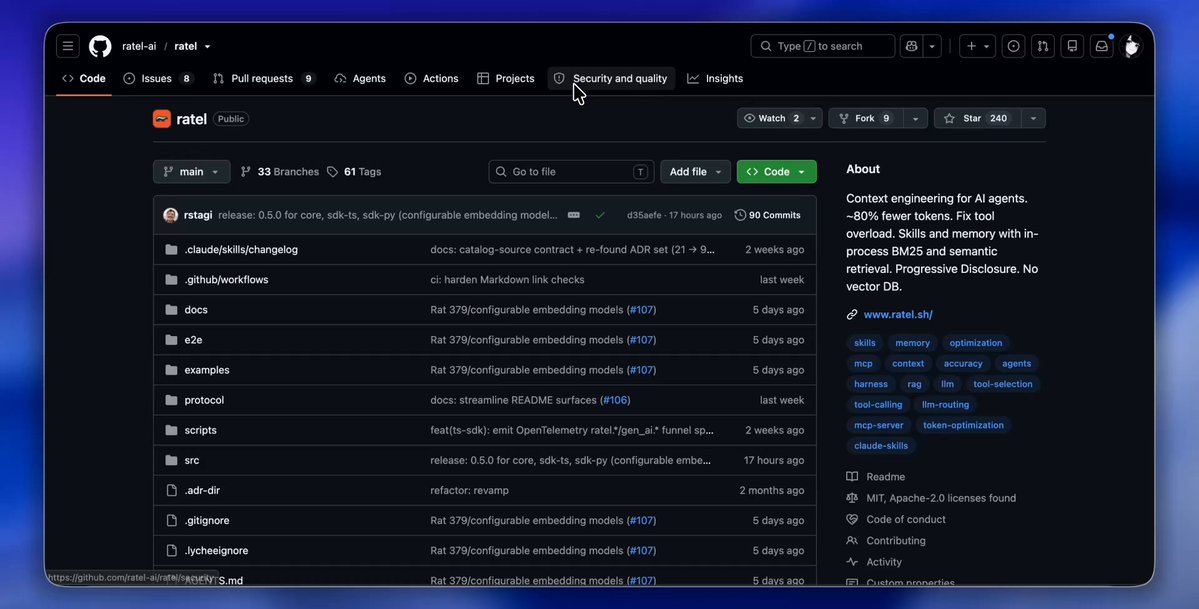Image resolution: width=1199 pixels, height=609 pixels.
Task: Expand the Add file dropdown
Action: tap(695, 171)
